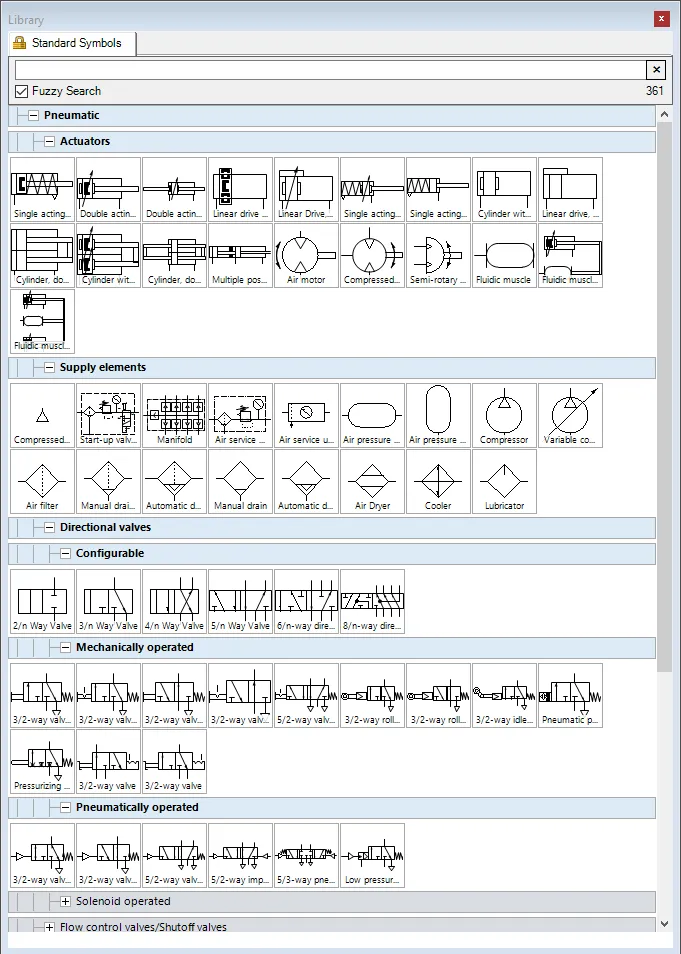Select the Semi-rotary actuator symbol

coord(438,255)
